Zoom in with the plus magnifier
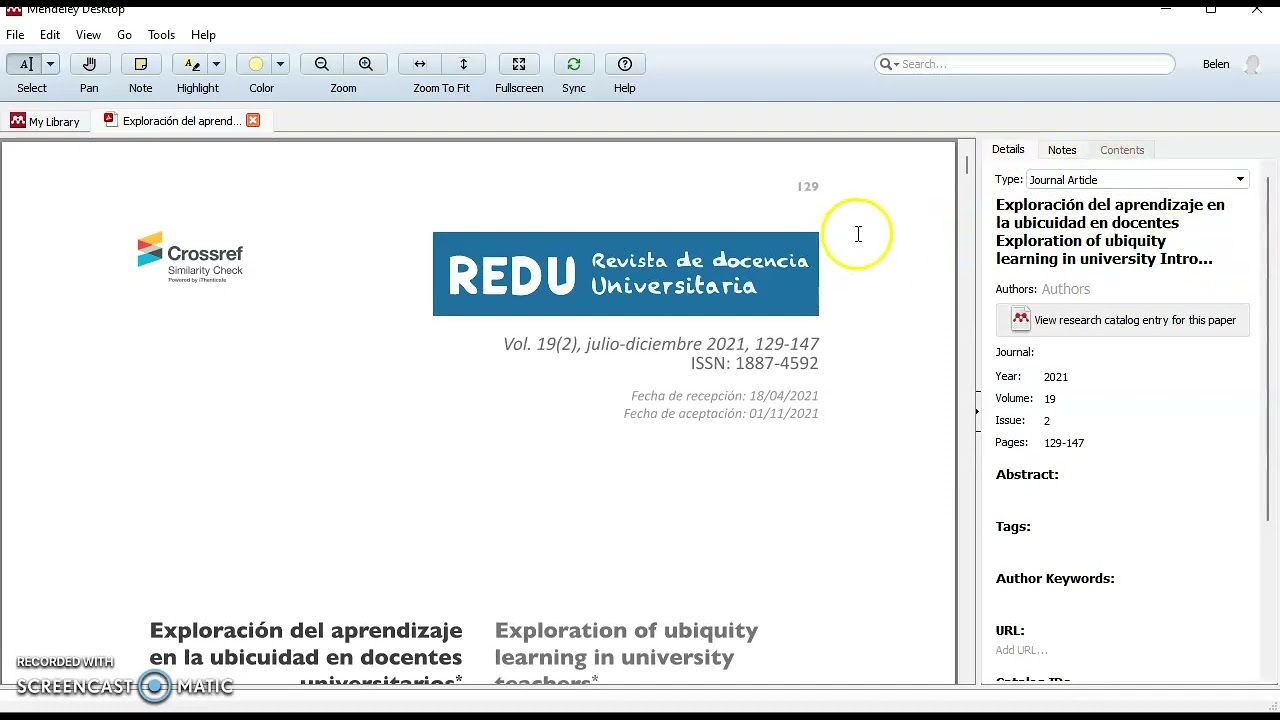The width and height of the screenshot is (1280, 720). pos(366,64)
